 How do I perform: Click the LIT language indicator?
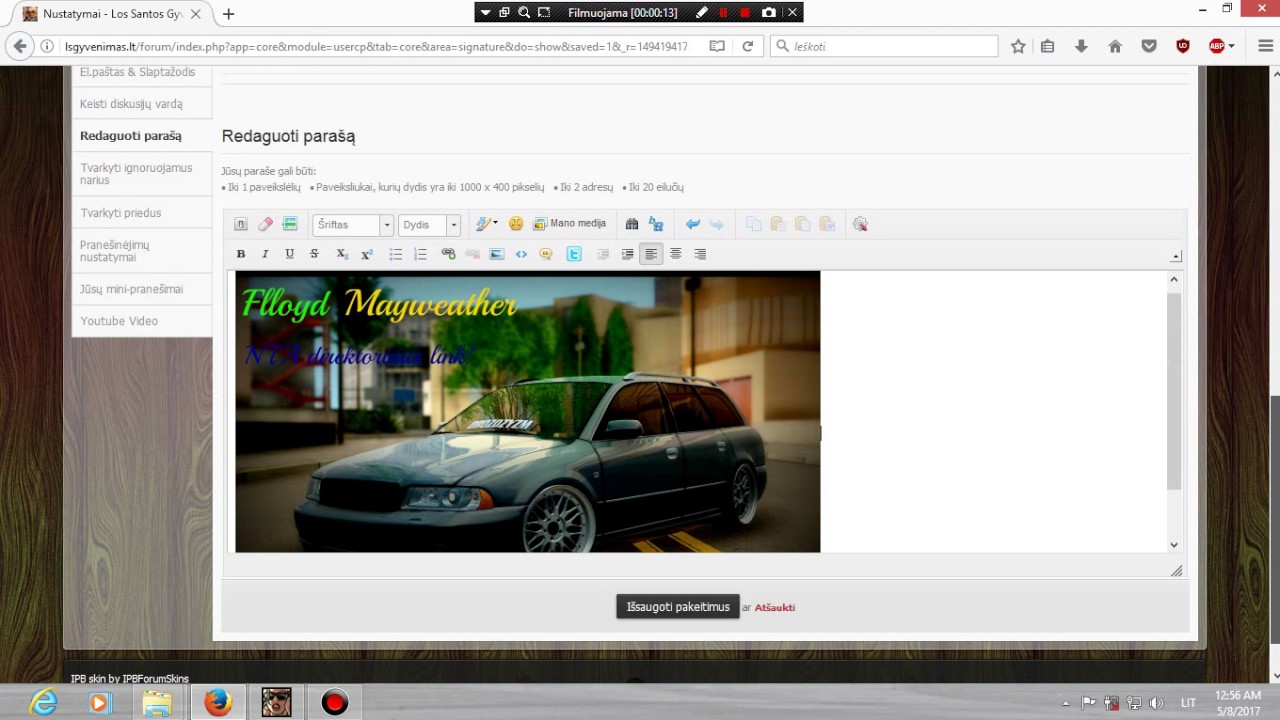1189,703
